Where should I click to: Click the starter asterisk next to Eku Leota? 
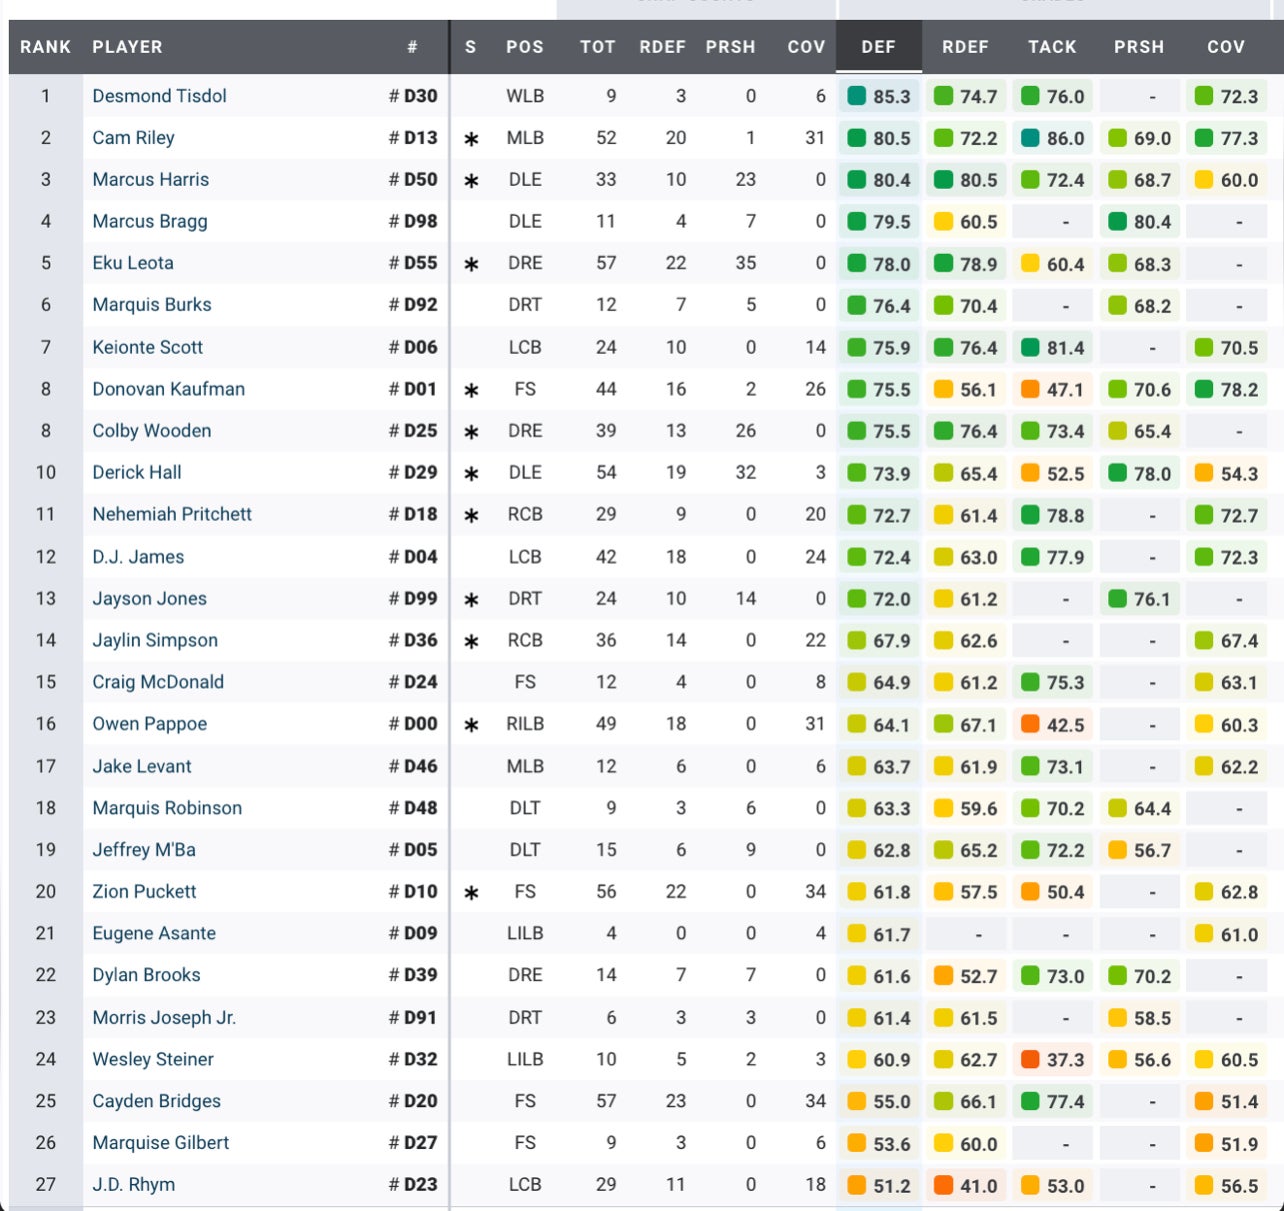pyautogui.click(x=471, y=264)
